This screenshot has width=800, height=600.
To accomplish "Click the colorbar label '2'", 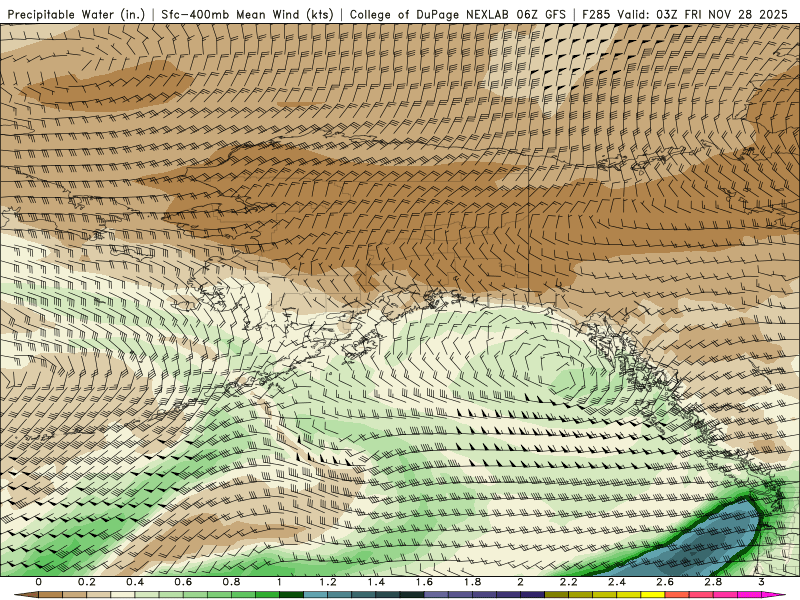I will tap(520, 582).
